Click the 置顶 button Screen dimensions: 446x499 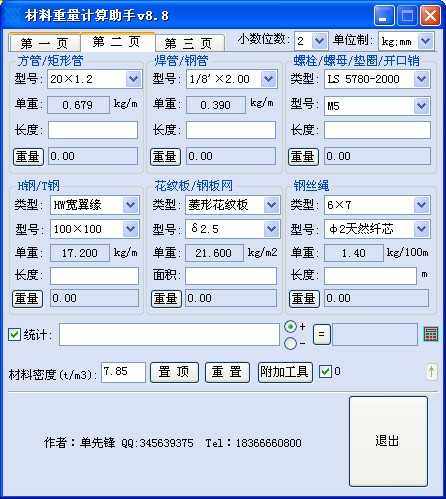[x=174, y=372]
